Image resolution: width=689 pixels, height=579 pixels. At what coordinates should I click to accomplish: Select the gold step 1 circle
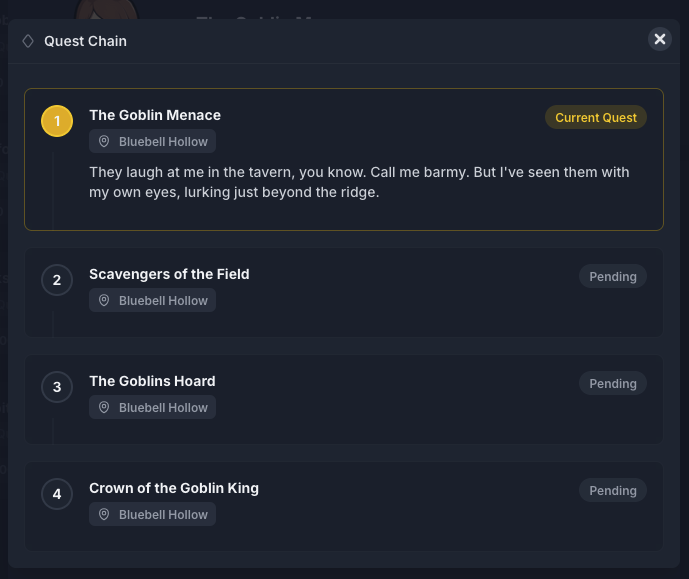click(57, 121)
